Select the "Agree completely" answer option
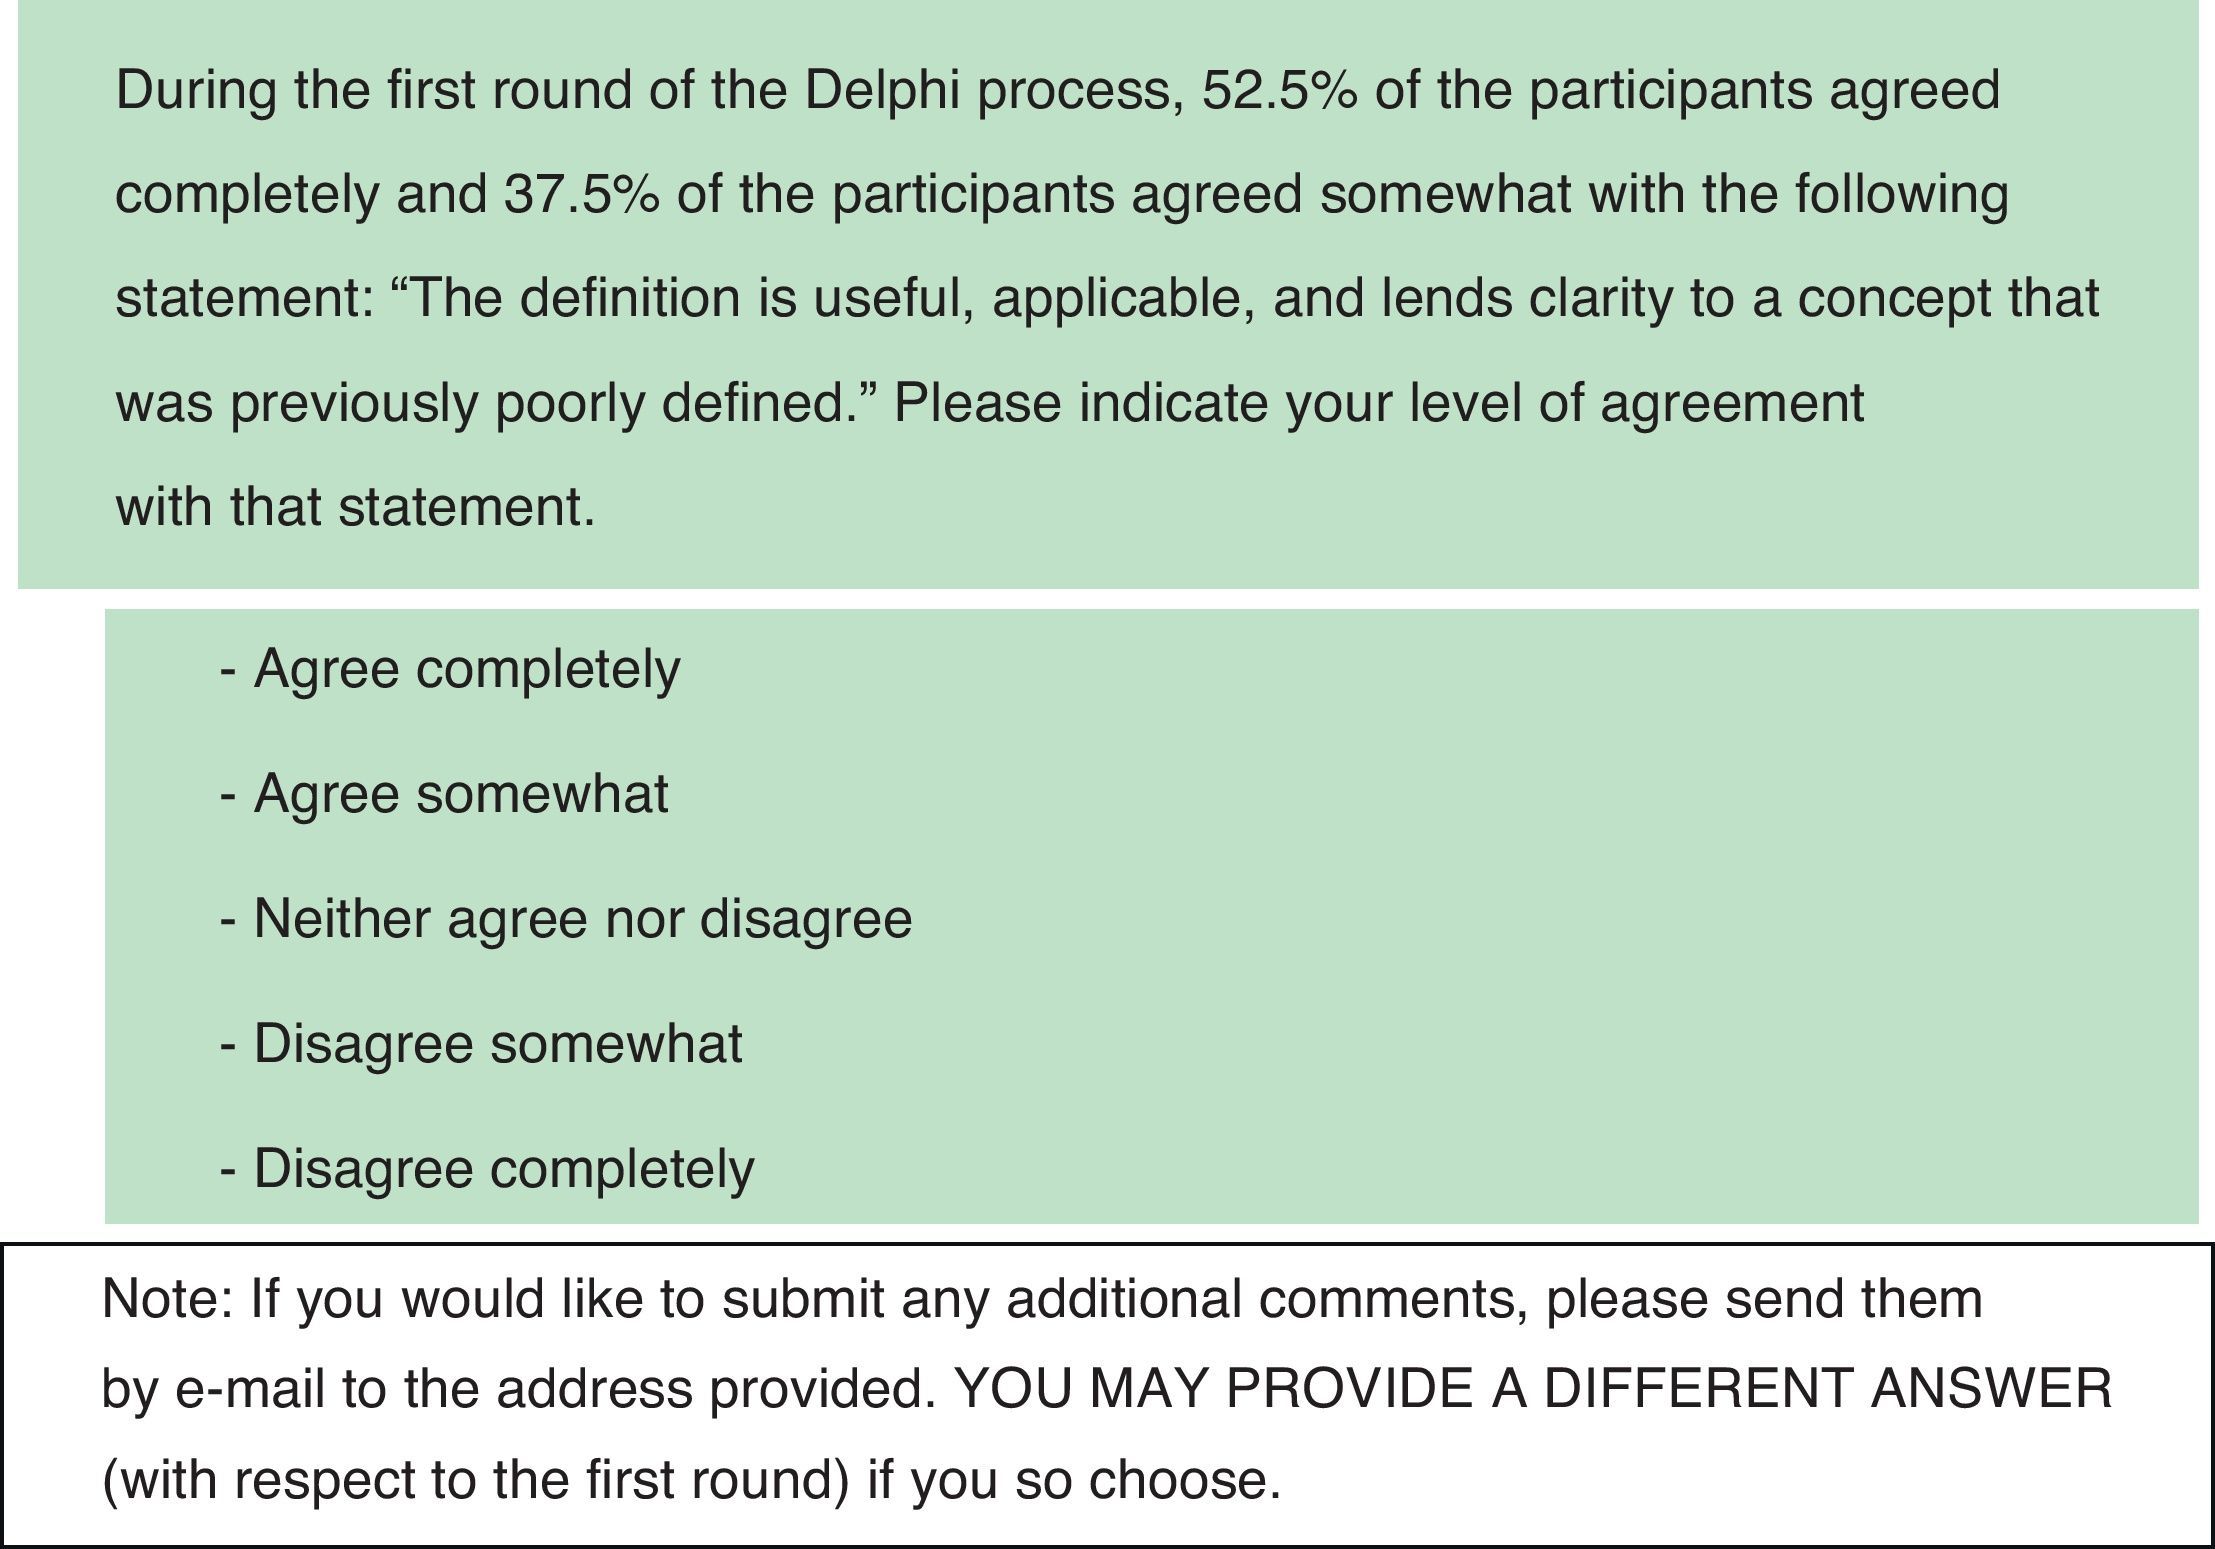 tap(466, 669)
